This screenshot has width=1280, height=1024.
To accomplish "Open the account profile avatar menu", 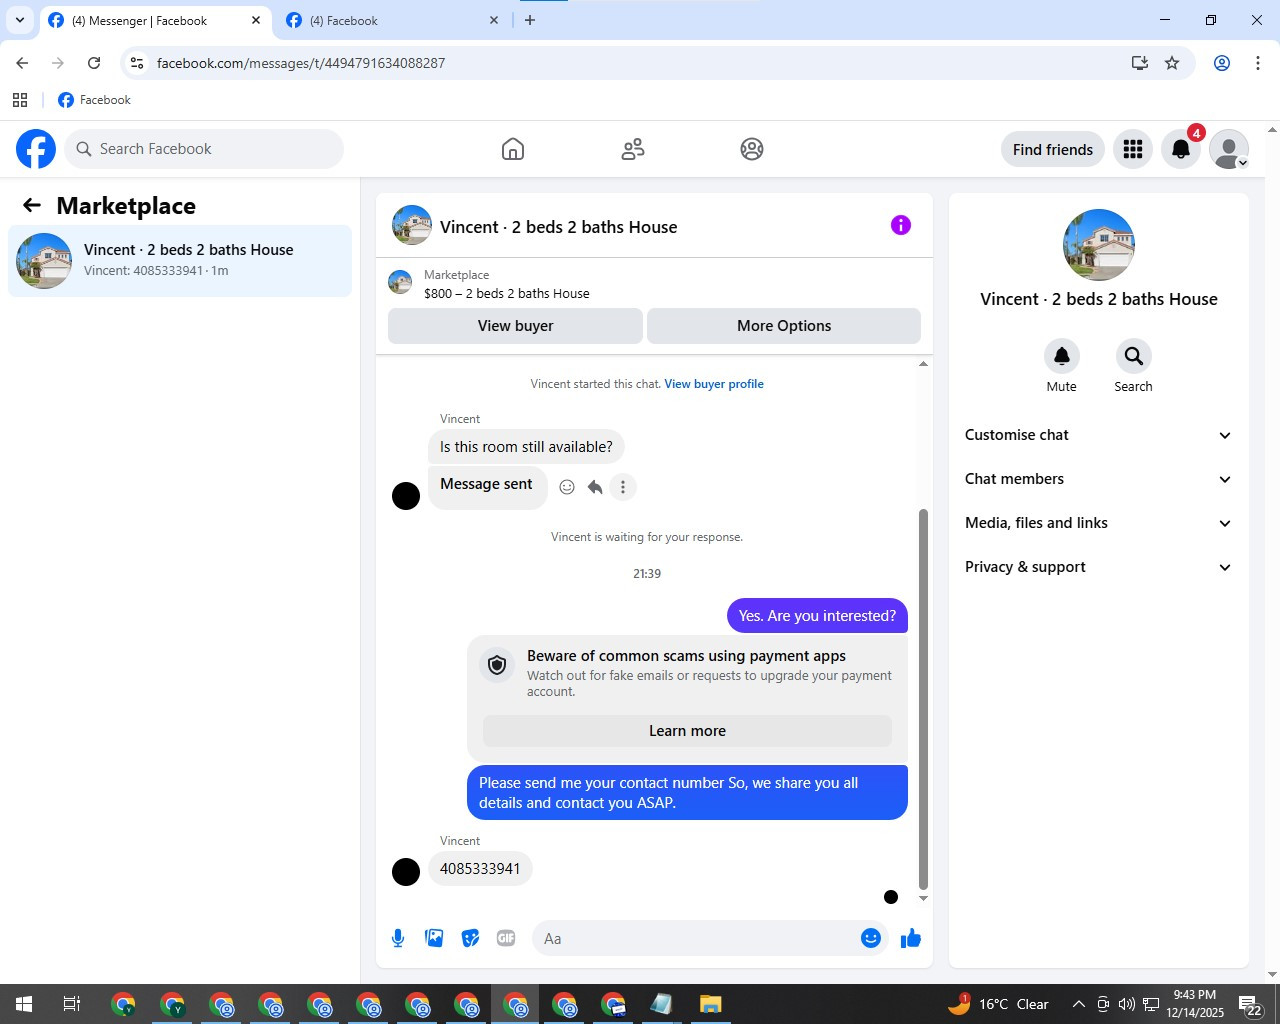I will coord(1229,149).
